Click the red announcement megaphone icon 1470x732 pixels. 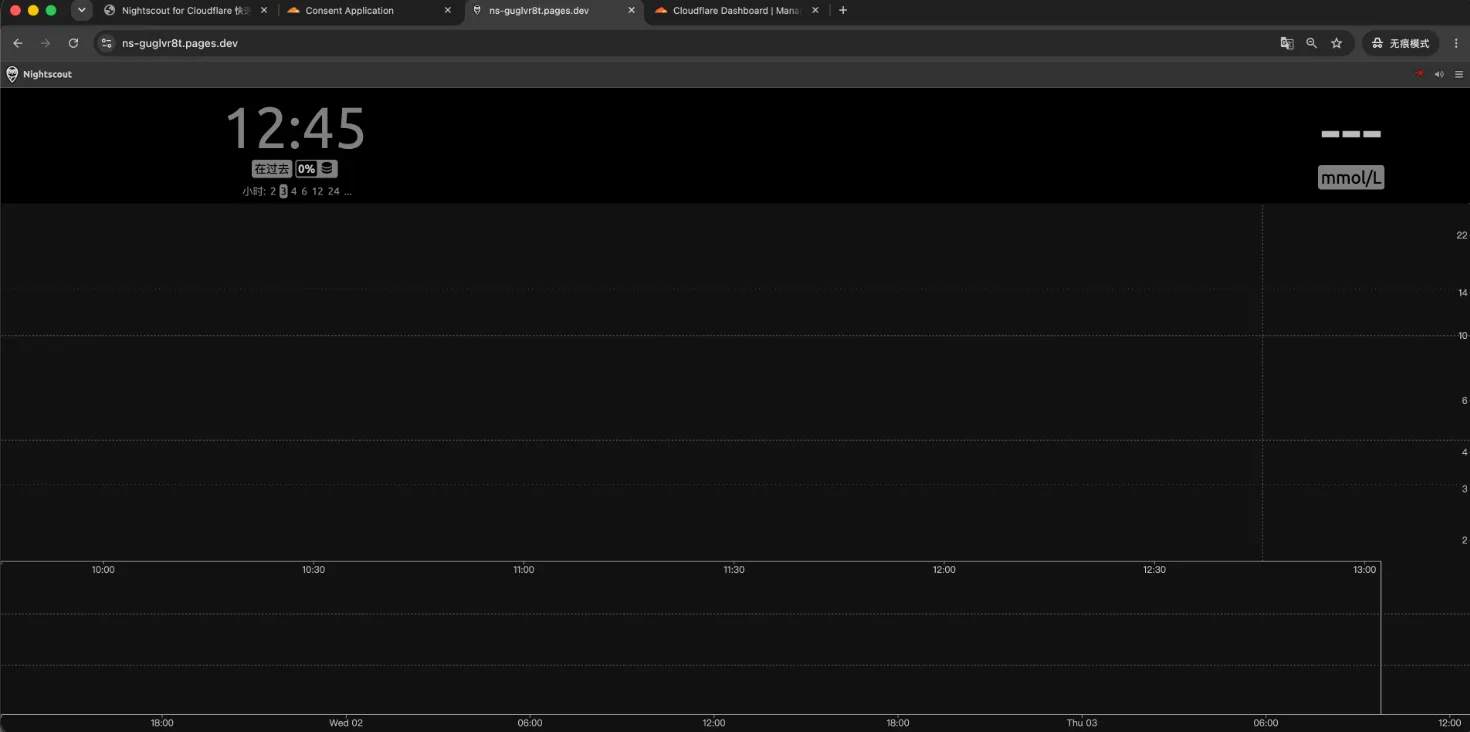click(x=1419, y=74)
